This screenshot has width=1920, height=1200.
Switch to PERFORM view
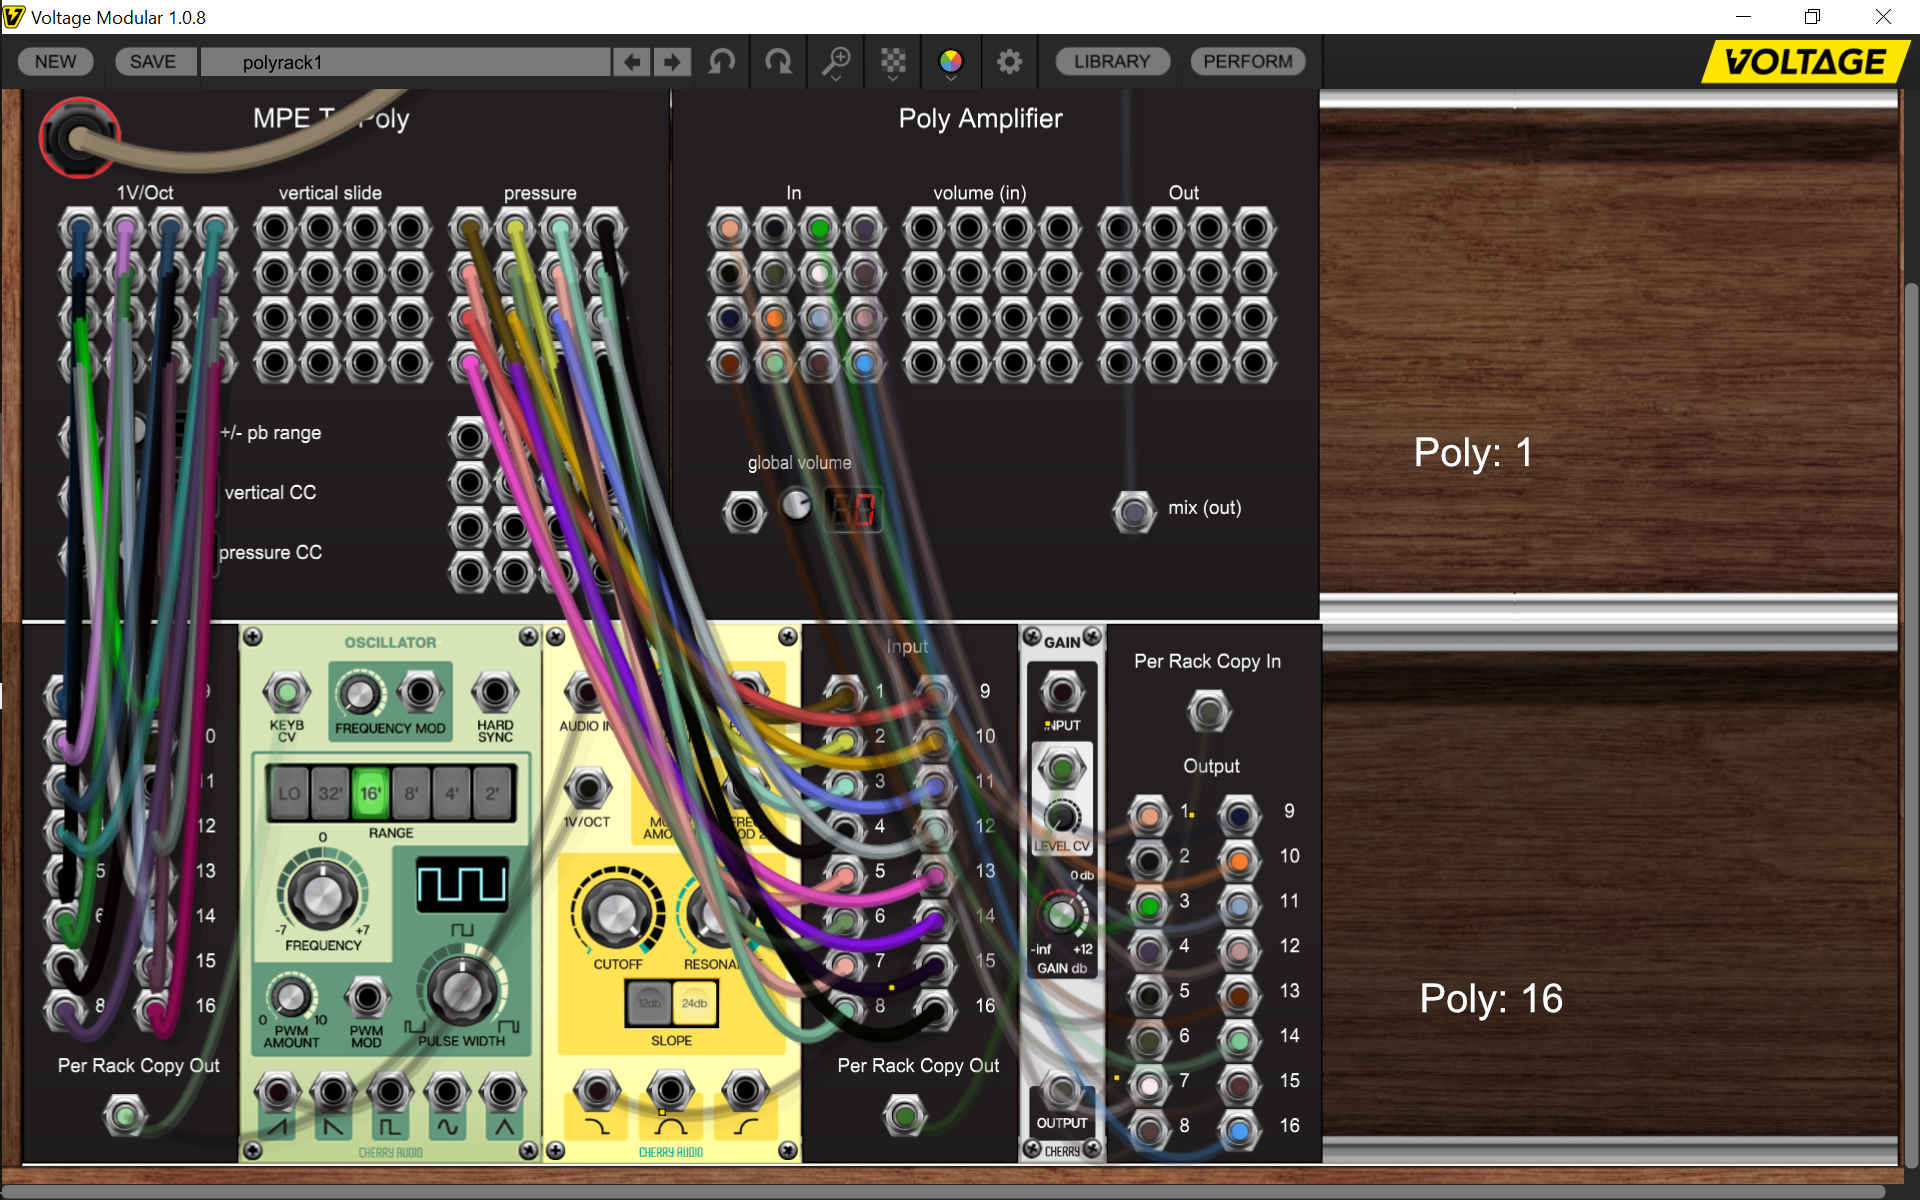click(x=1248, y=62)
